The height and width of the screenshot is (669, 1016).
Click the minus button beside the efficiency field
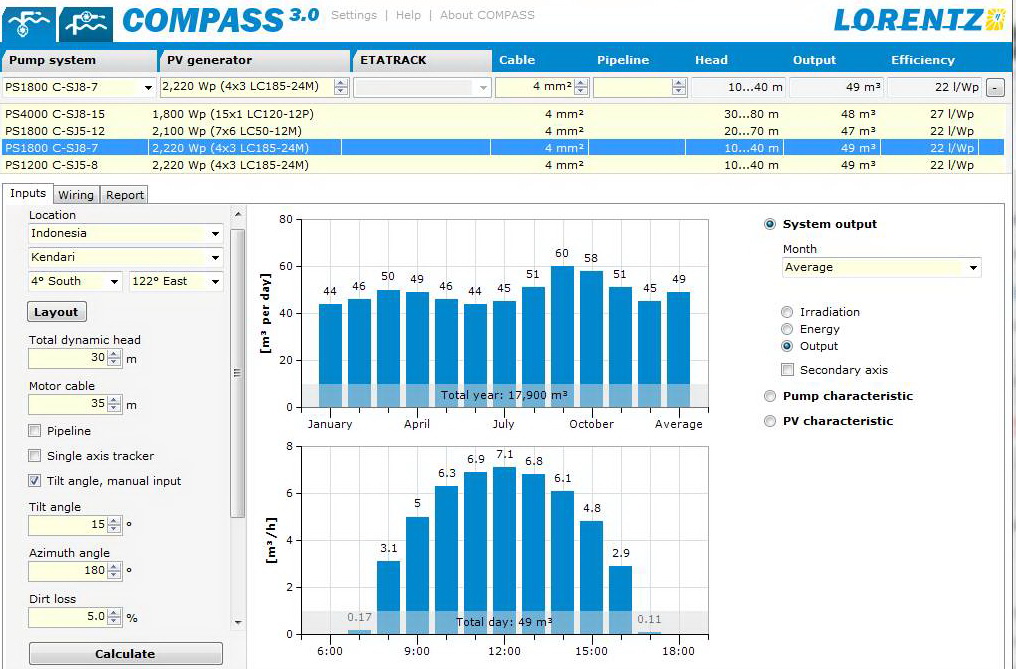click(x=995, y=88)
